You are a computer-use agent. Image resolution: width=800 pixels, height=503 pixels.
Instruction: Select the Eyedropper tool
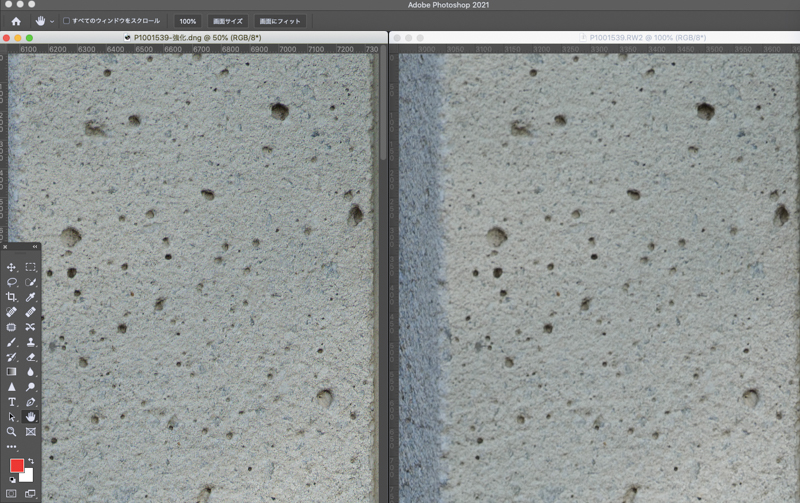[x=31, y=297]
